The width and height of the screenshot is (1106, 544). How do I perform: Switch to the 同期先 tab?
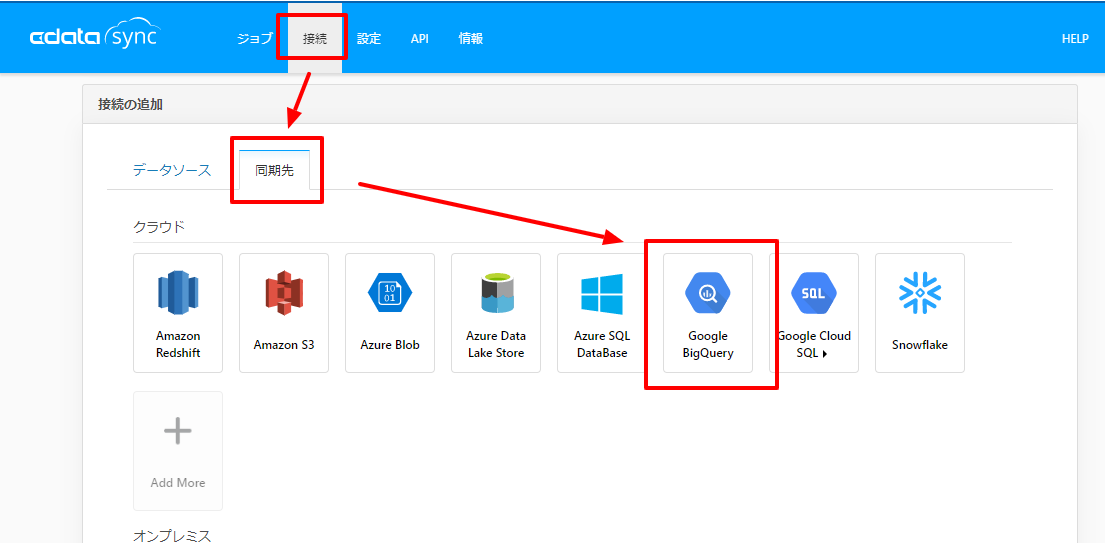pos(274,170)
